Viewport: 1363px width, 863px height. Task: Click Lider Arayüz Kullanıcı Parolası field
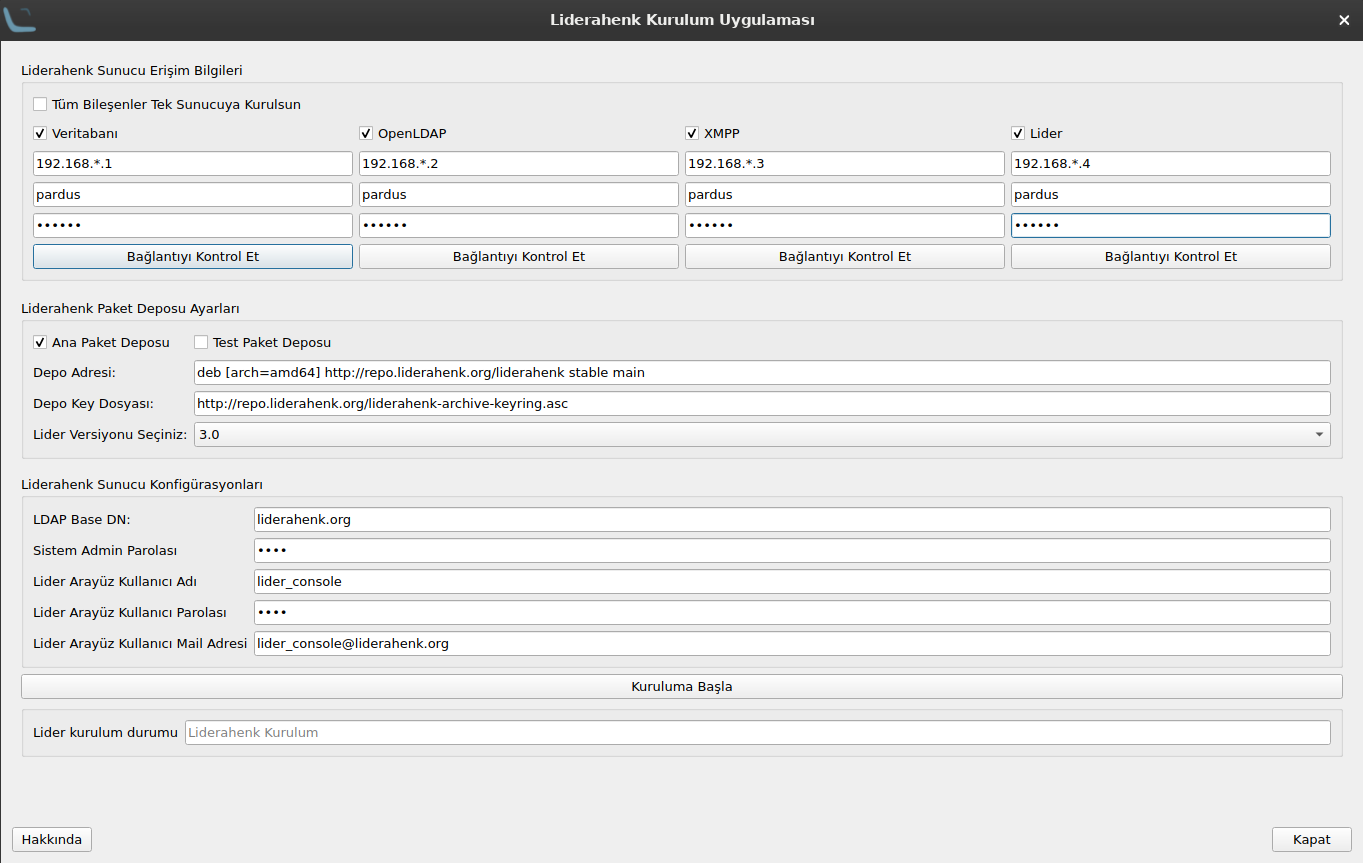pos(792,613)
